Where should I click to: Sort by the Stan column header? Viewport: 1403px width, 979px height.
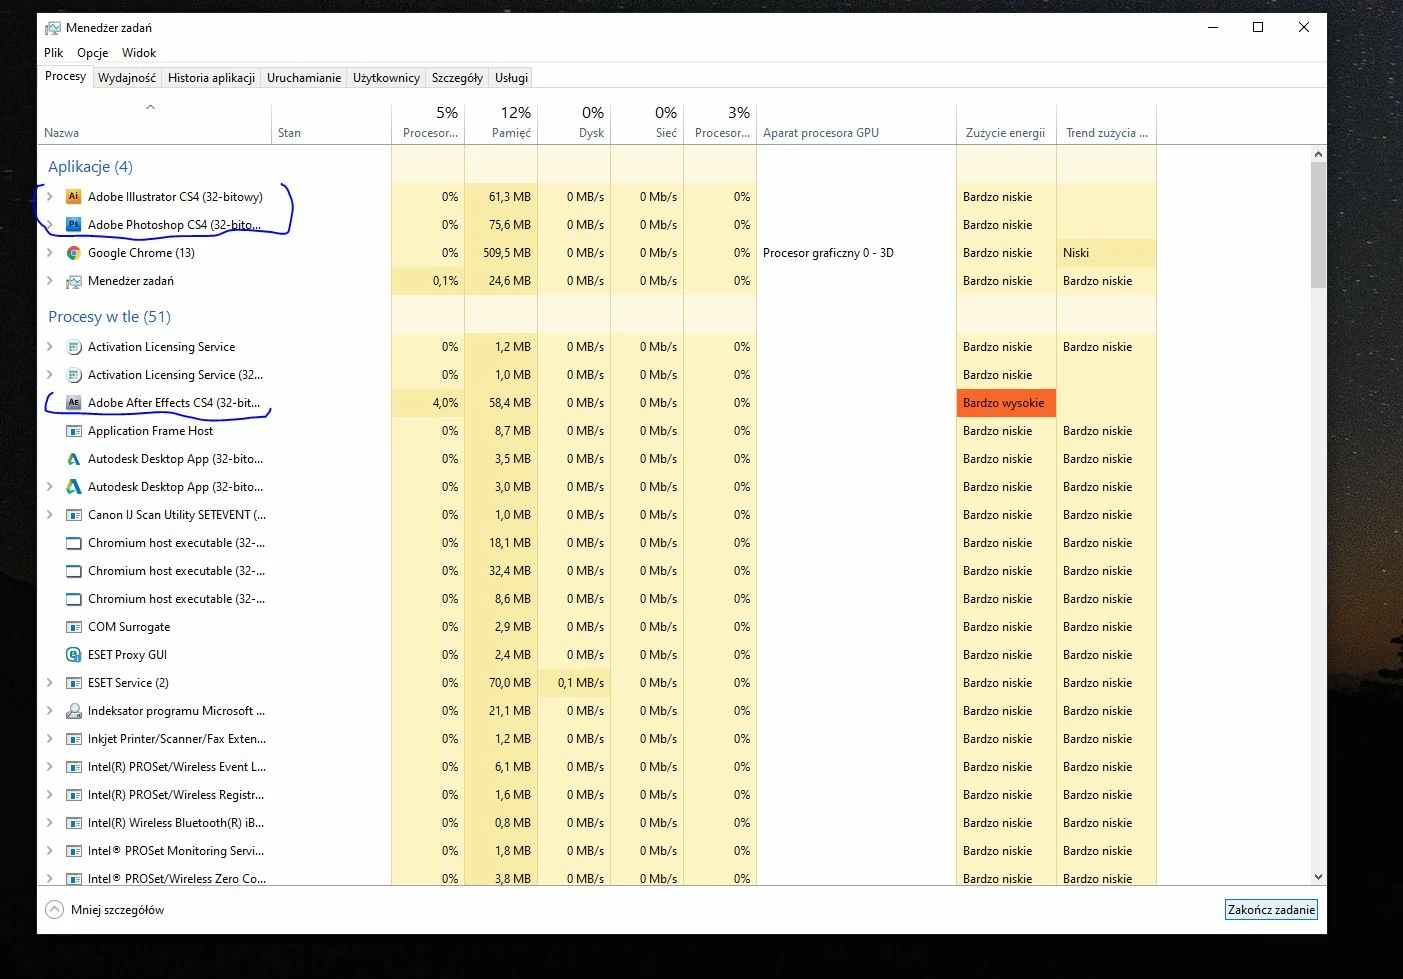point(331,124)
